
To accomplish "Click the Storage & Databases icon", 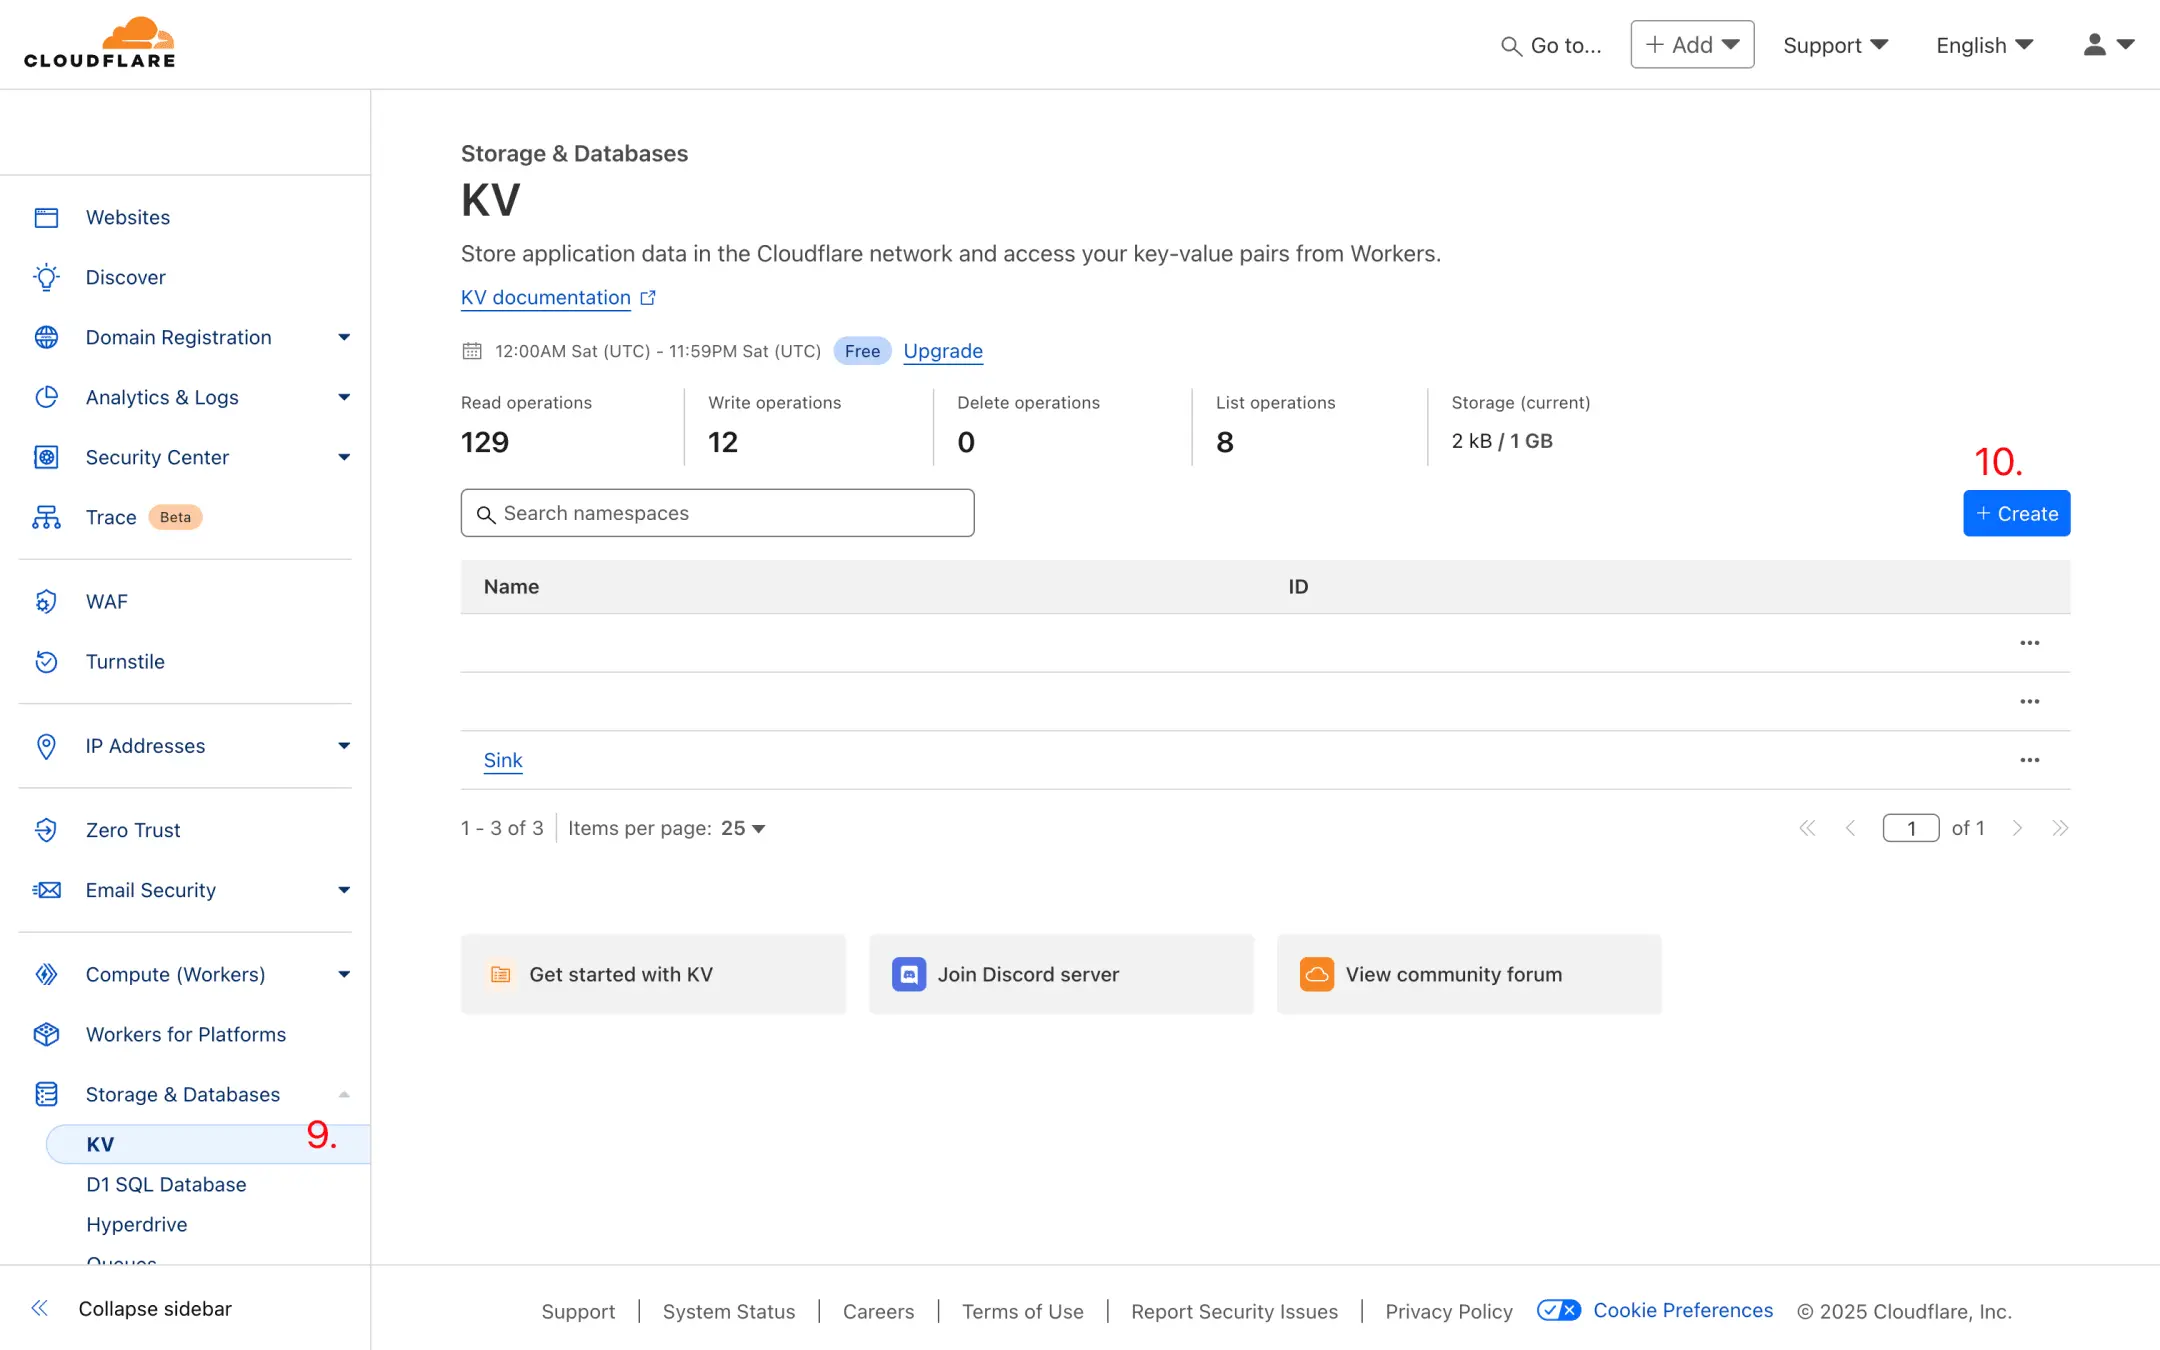I will point(46,1094).
